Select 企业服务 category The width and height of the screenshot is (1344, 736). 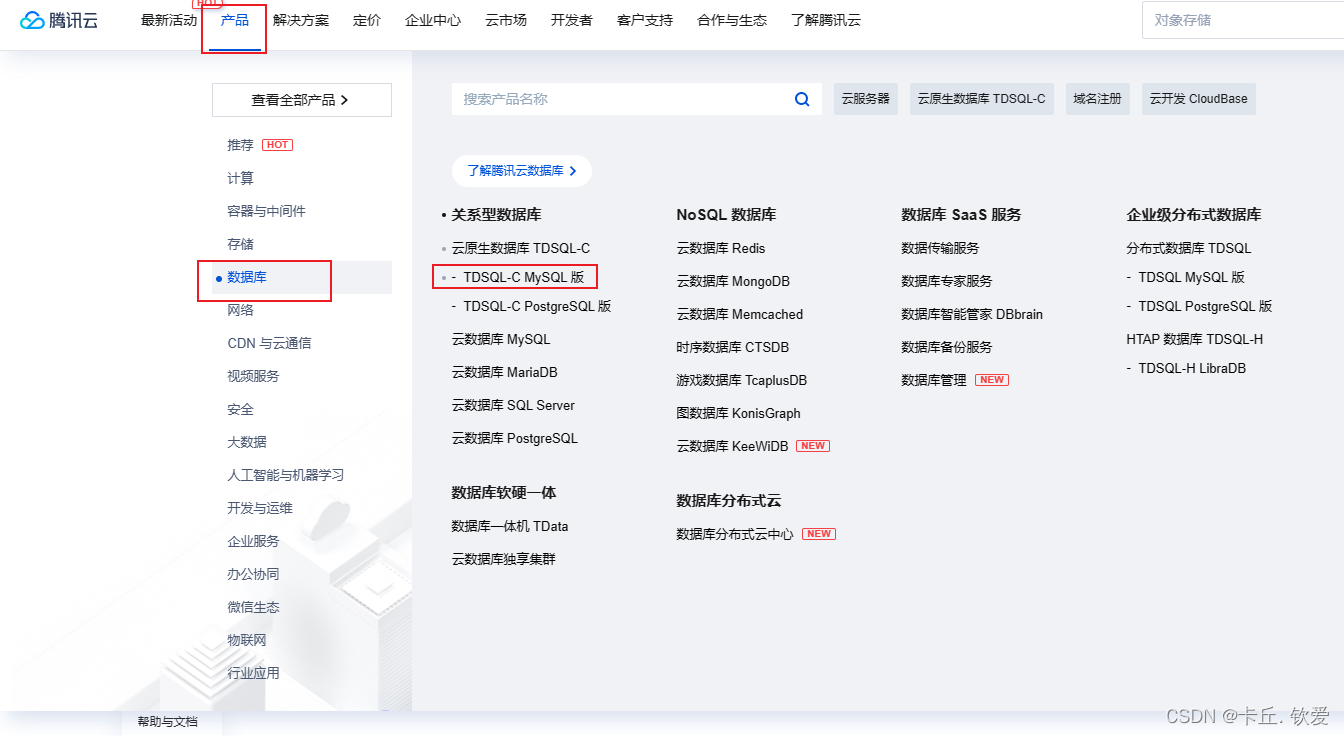click(253, 541)
